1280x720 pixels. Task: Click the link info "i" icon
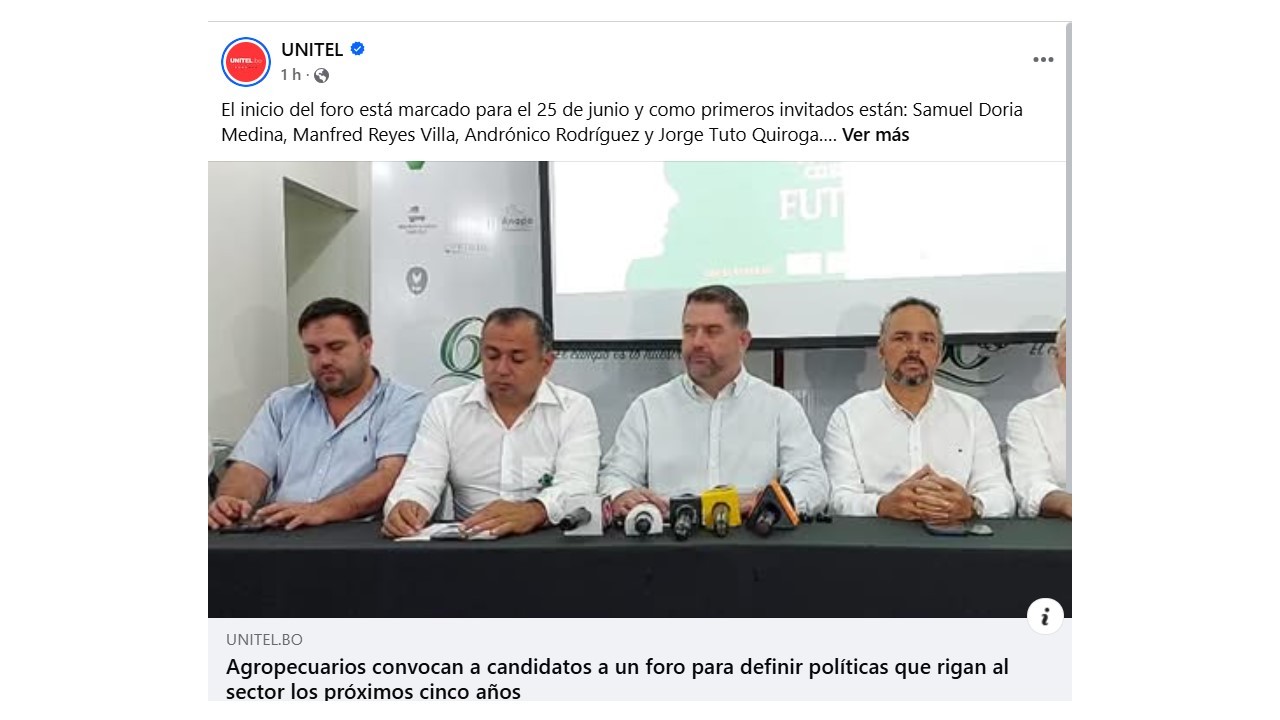pyautogui.click(x=1045, y=616)
